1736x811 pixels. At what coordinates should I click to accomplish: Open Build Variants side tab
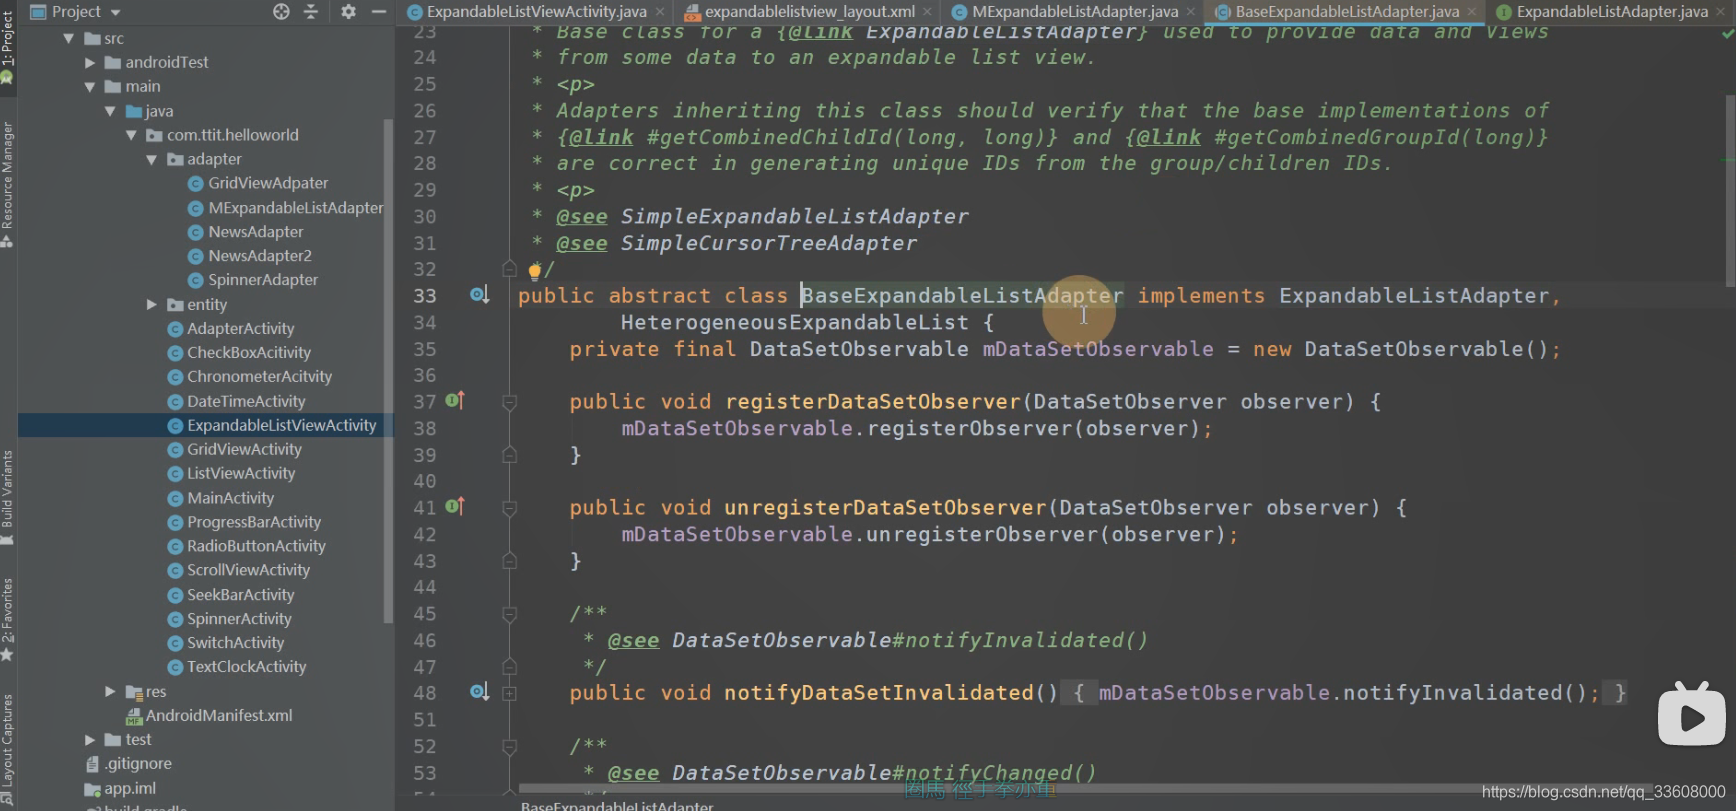pyautogui.click(x=8, y=497)
